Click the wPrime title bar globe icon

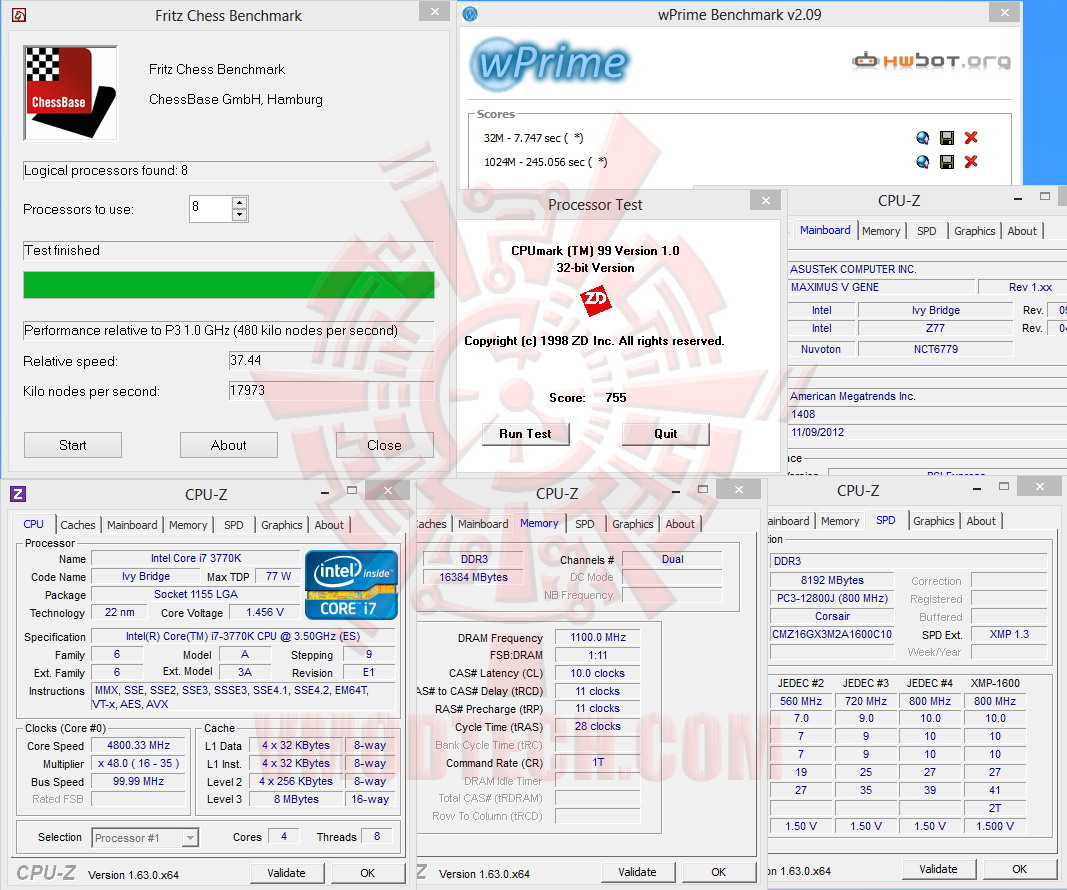[470, 14]
